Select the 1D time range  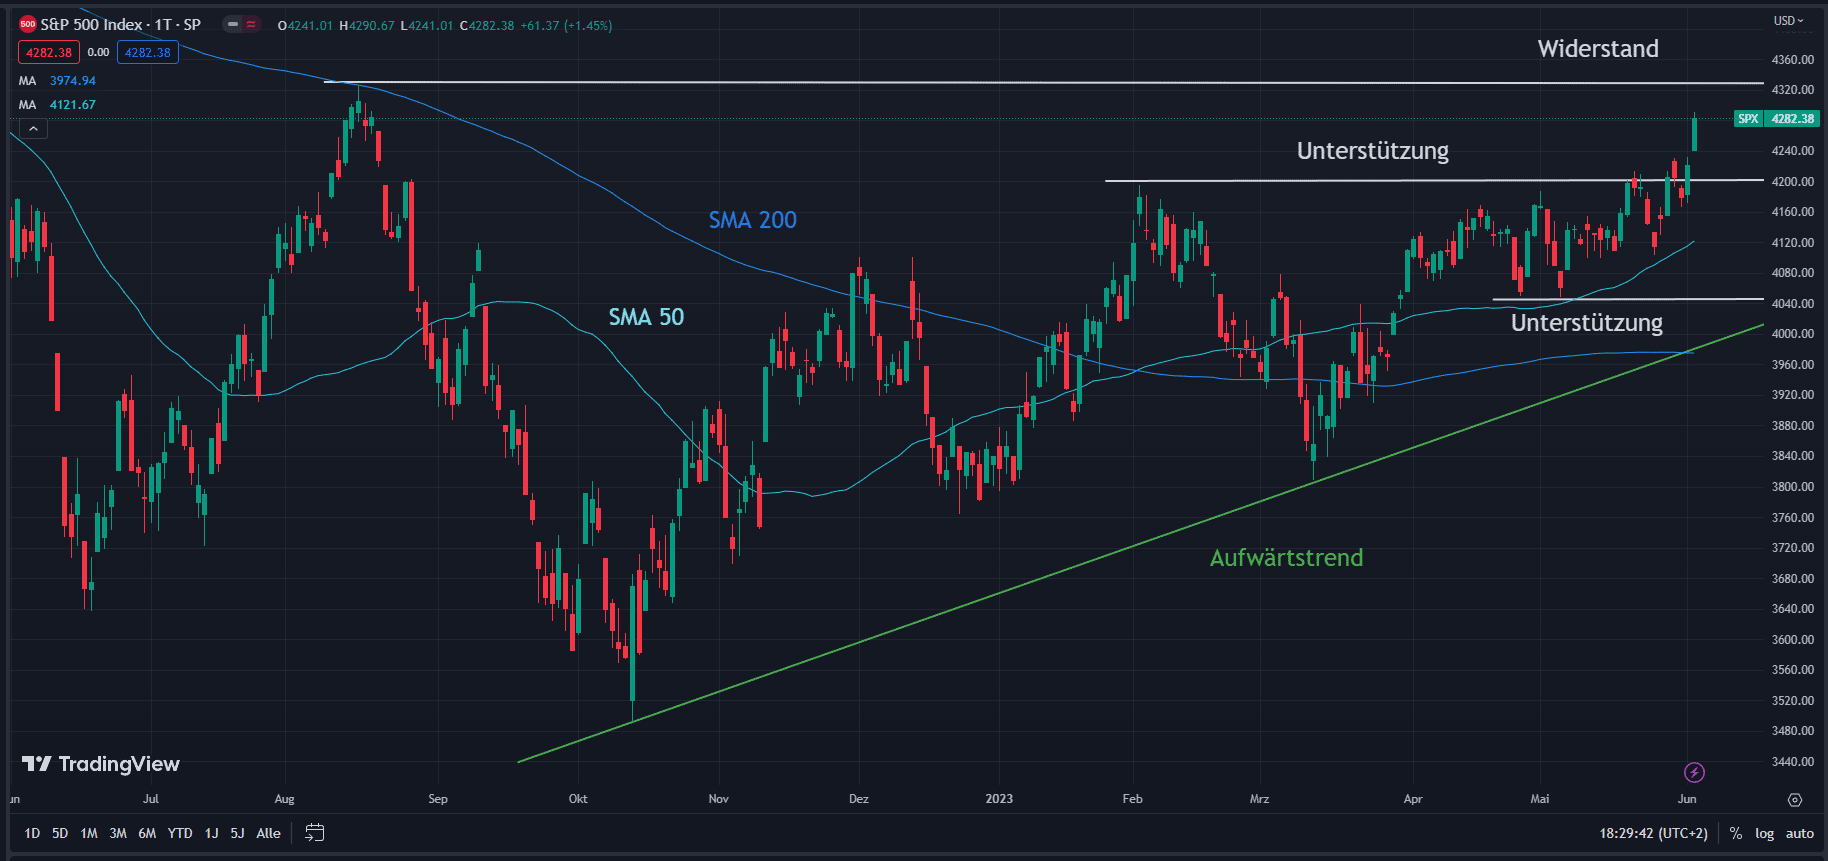pyautogui.click(x=32, y=833)
